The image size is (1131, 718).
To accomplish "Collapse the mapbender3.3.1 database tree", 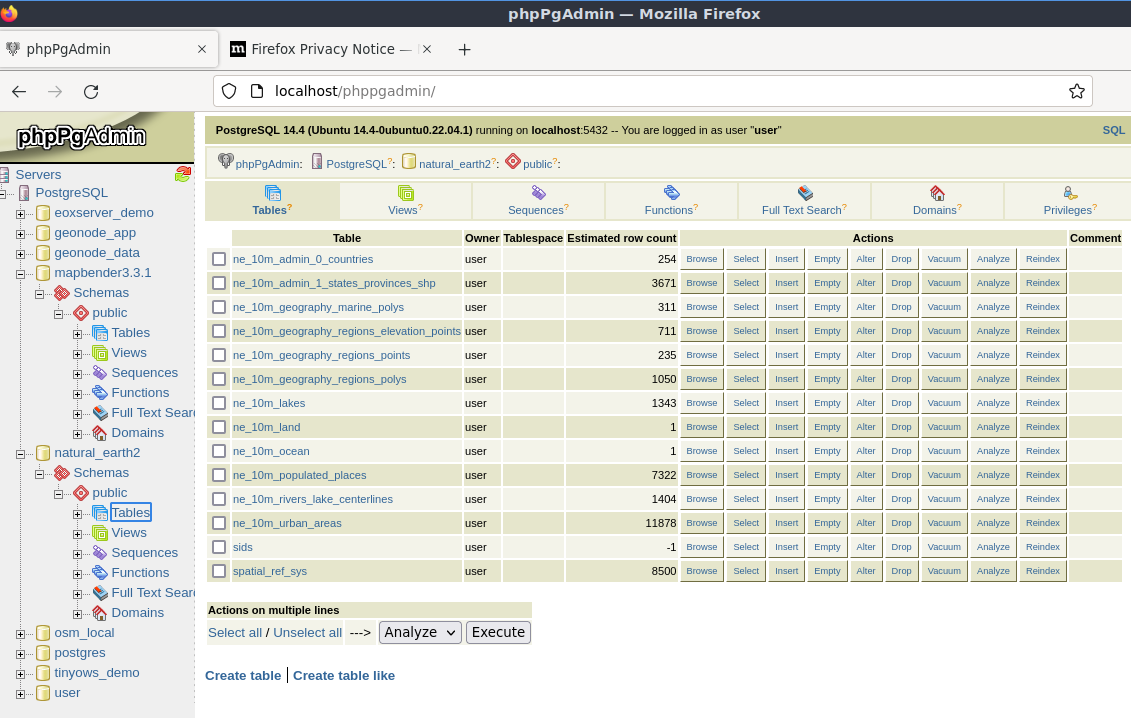I will pyautogui.click(x=20, y=273).
